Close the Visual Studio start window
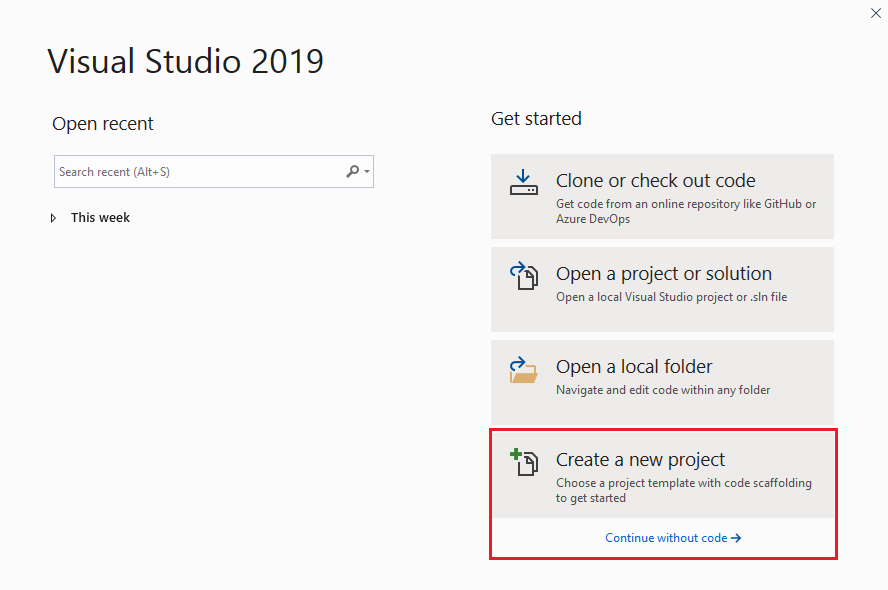Viewport: 888px width, 590px height. pyautogui.click(x=876, y=13)
